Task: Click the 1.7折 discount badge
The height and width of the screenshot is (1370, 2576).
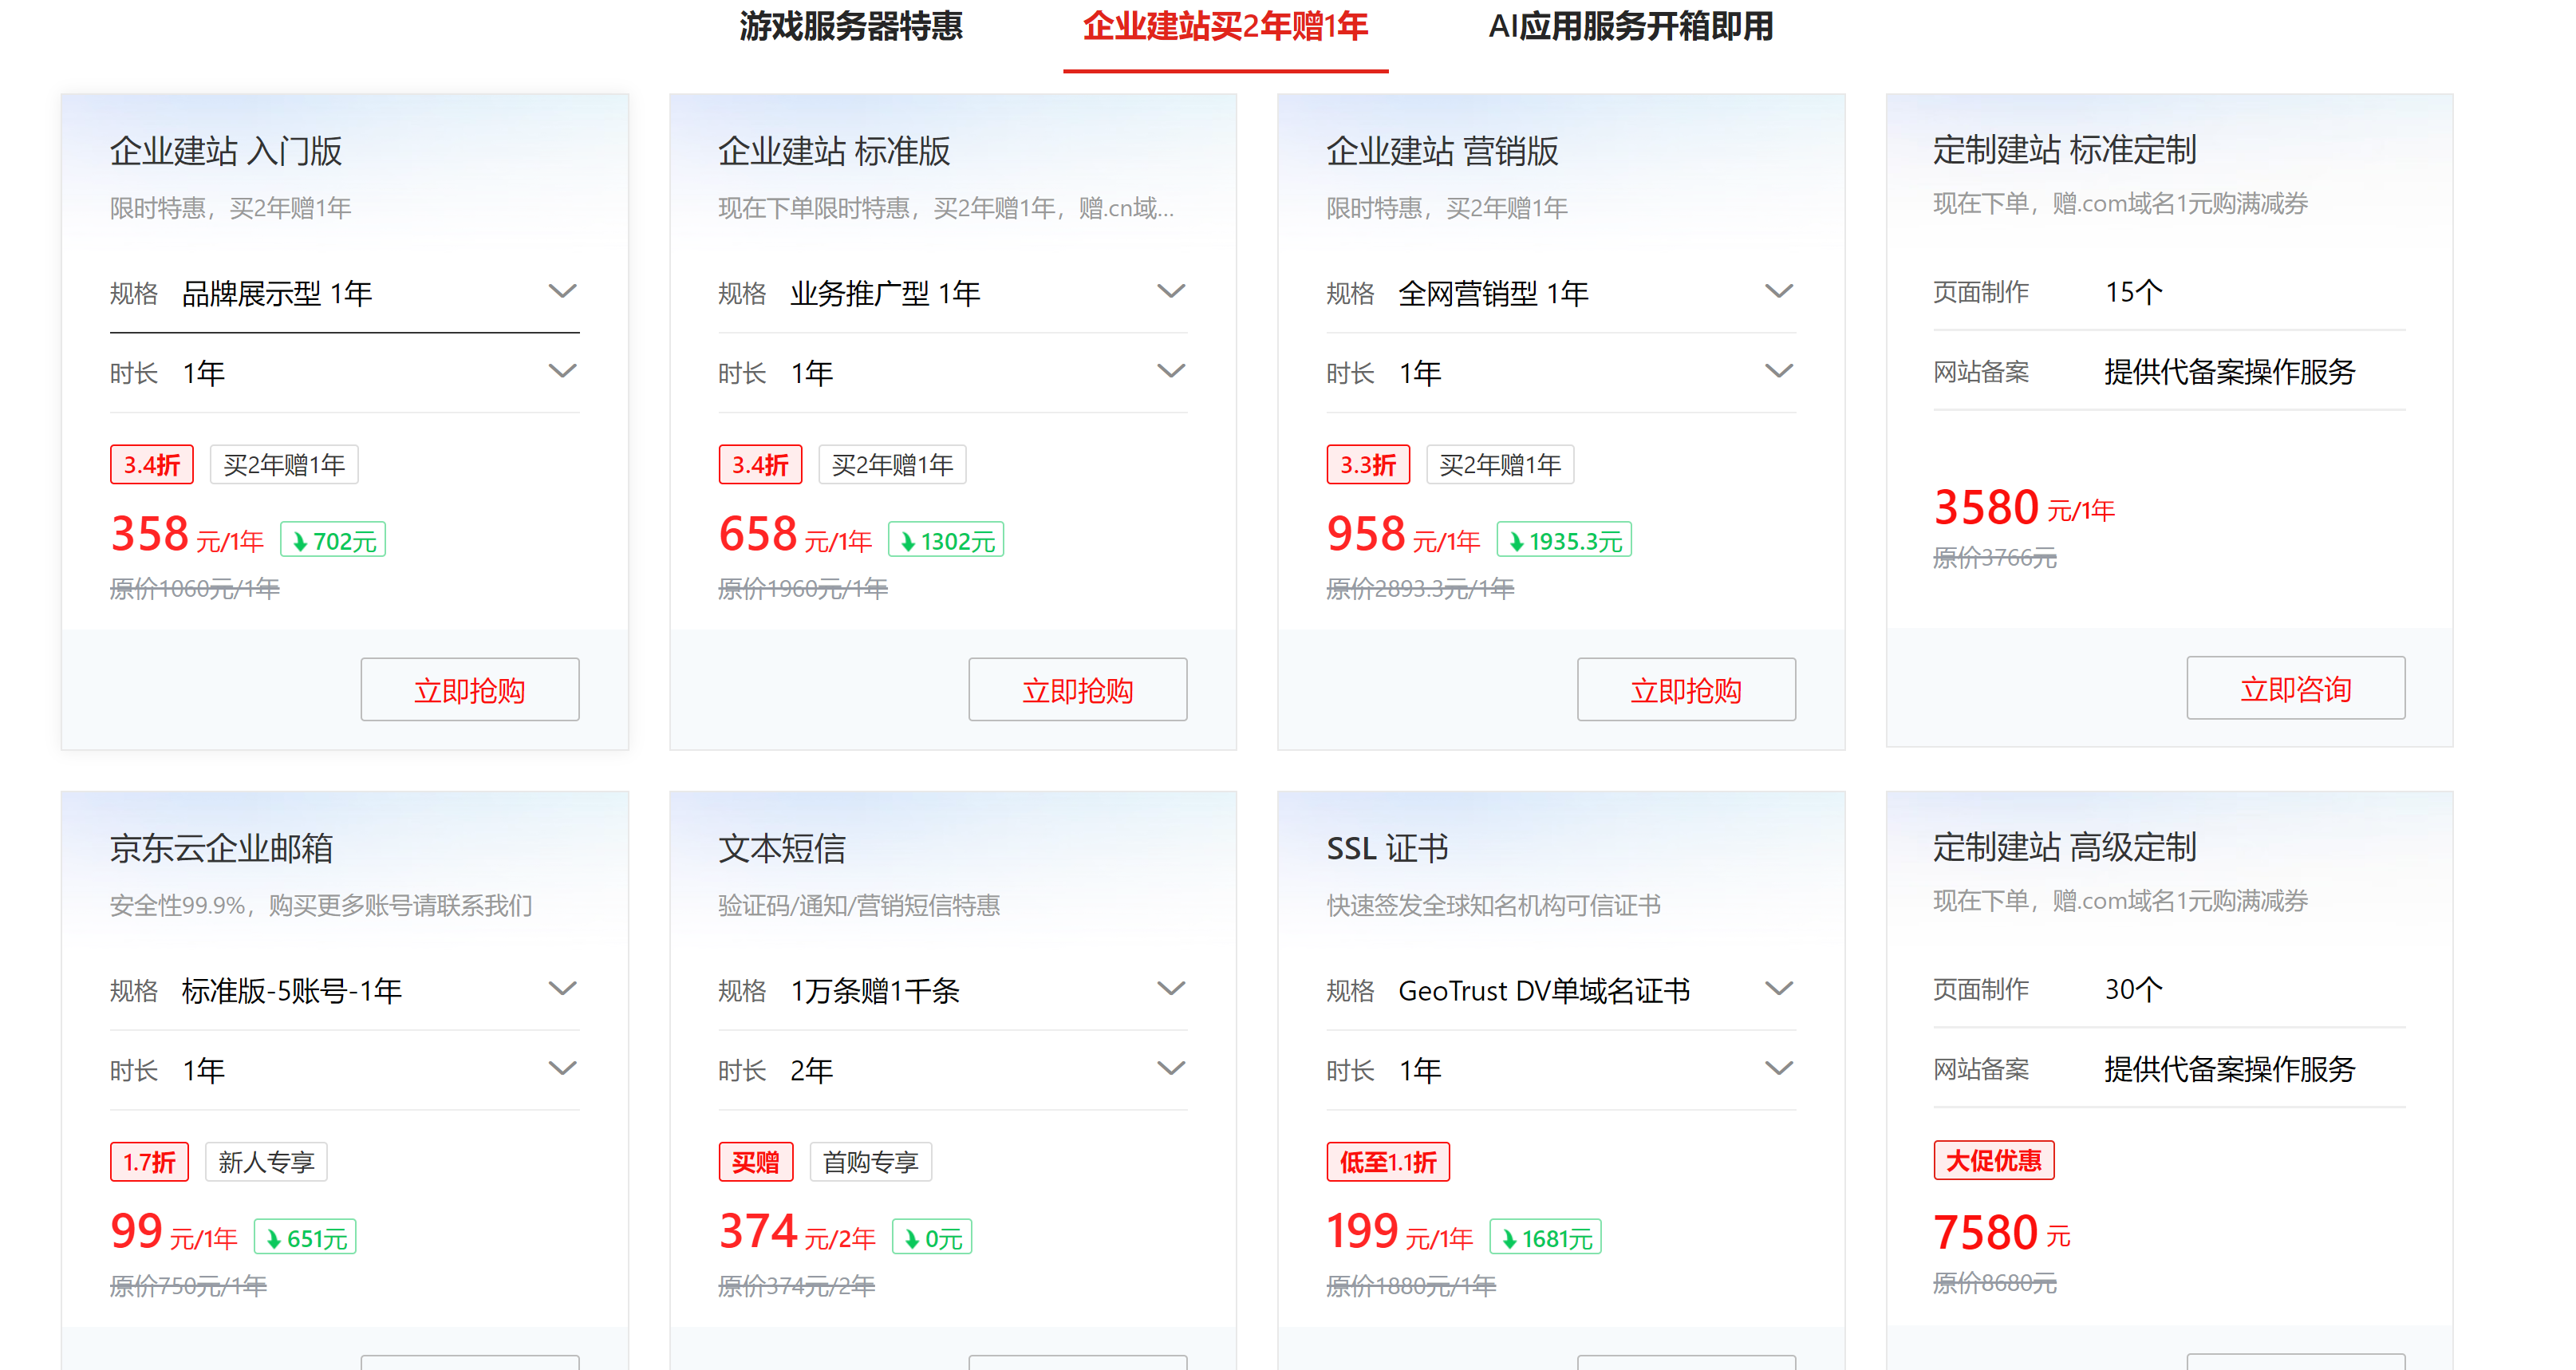Action: click(149, 1162)
